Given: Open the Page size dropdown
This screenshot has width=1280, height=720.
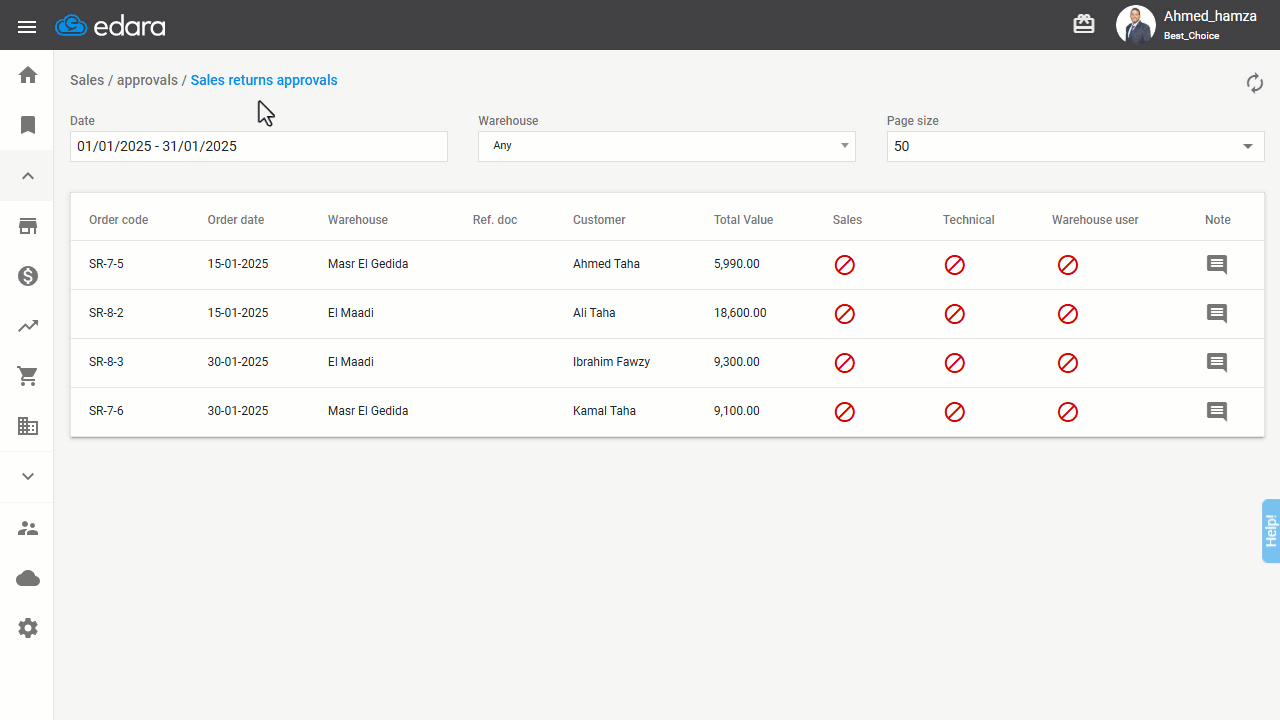Looking at the screenshot, I should pyautogui.click(x=1076, y=146).
